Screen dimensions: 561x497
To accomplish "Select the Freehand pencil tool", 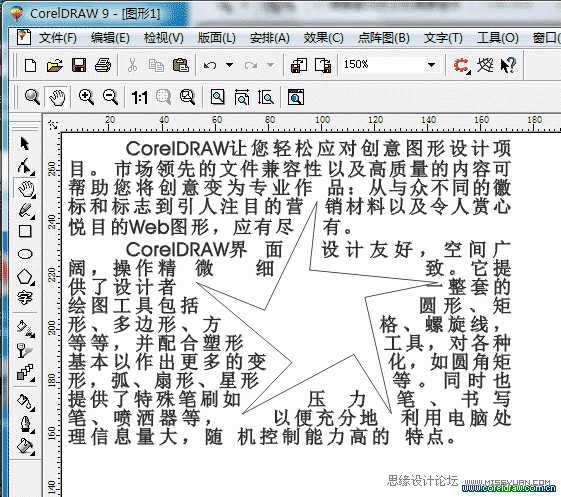I will point(26,210).
